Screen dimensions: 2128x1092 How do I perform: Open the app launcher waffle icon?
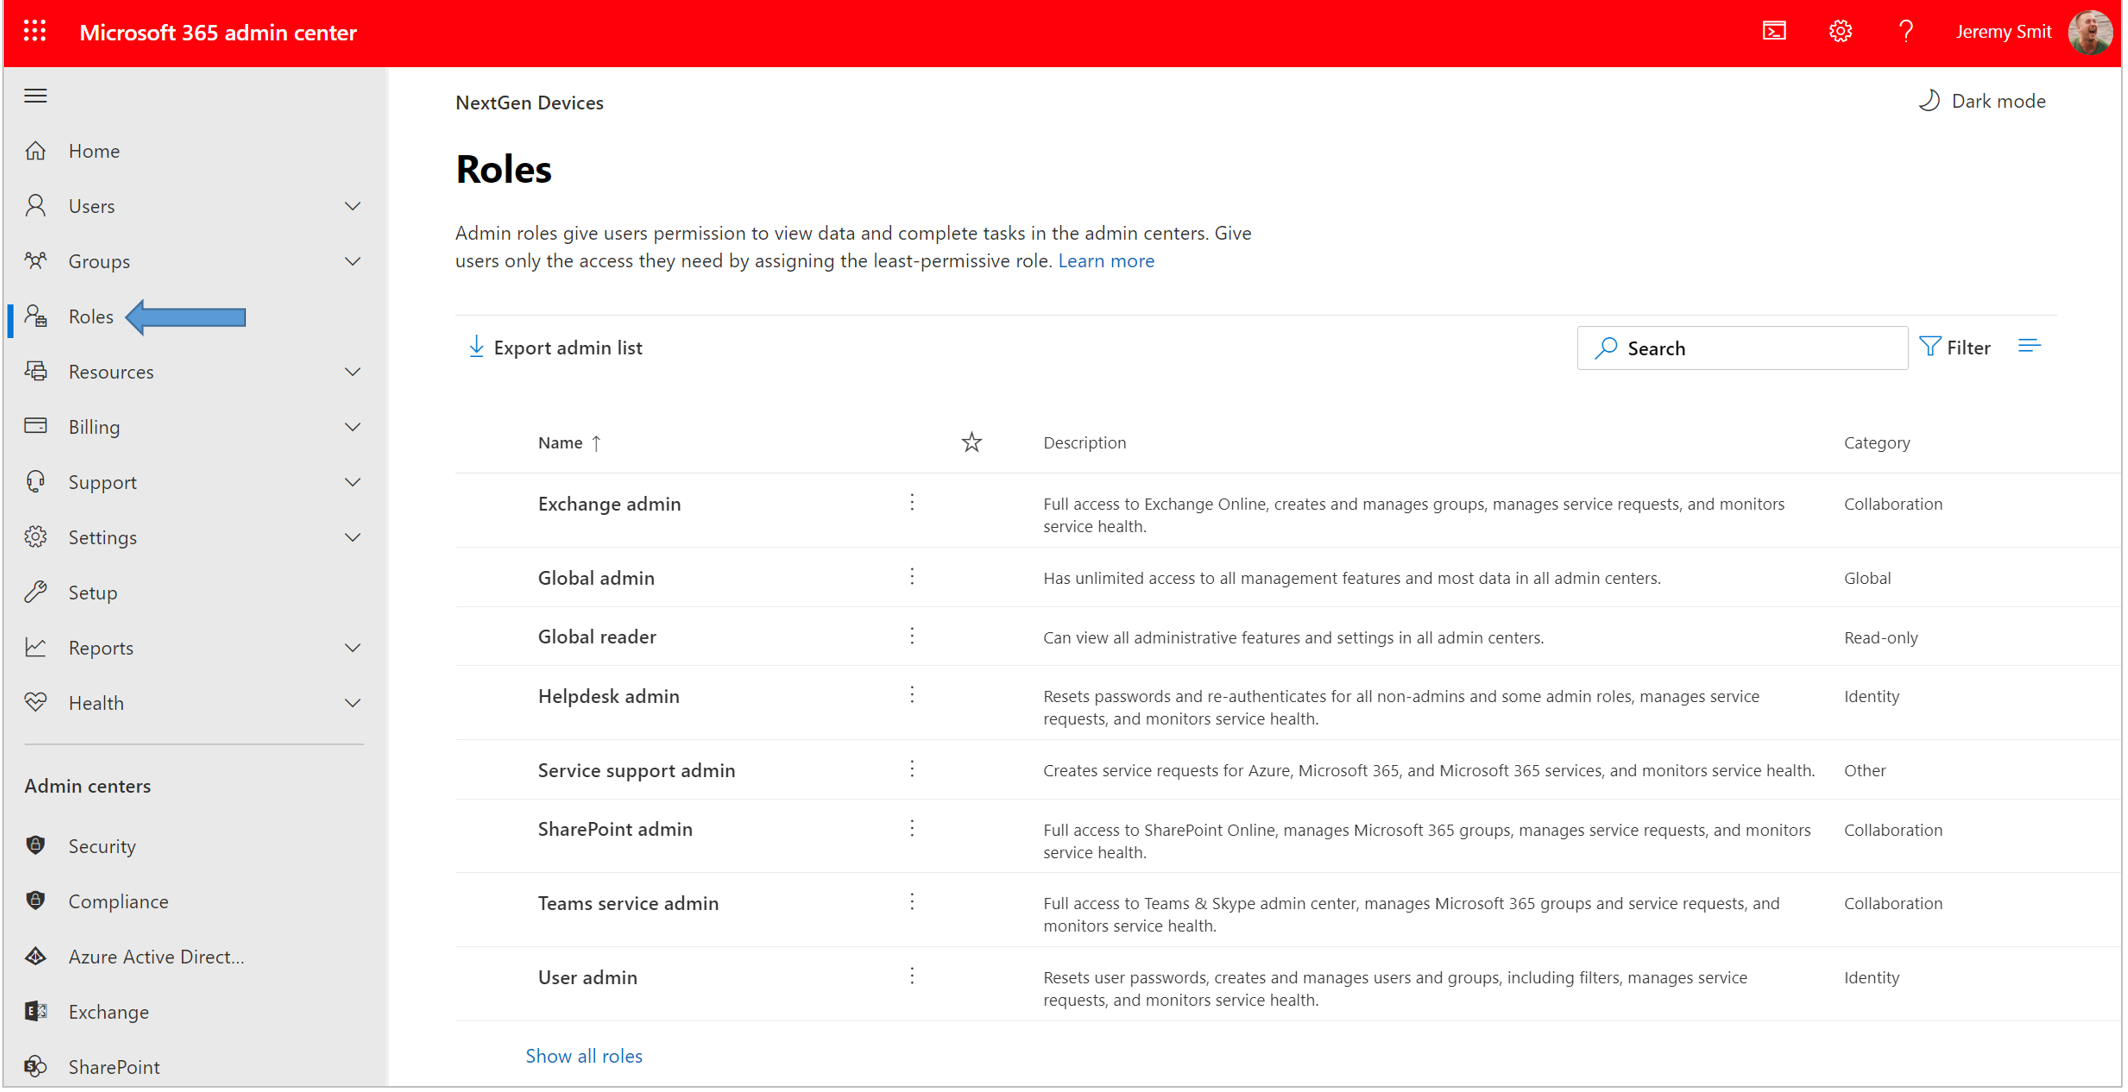coord(35,32)
